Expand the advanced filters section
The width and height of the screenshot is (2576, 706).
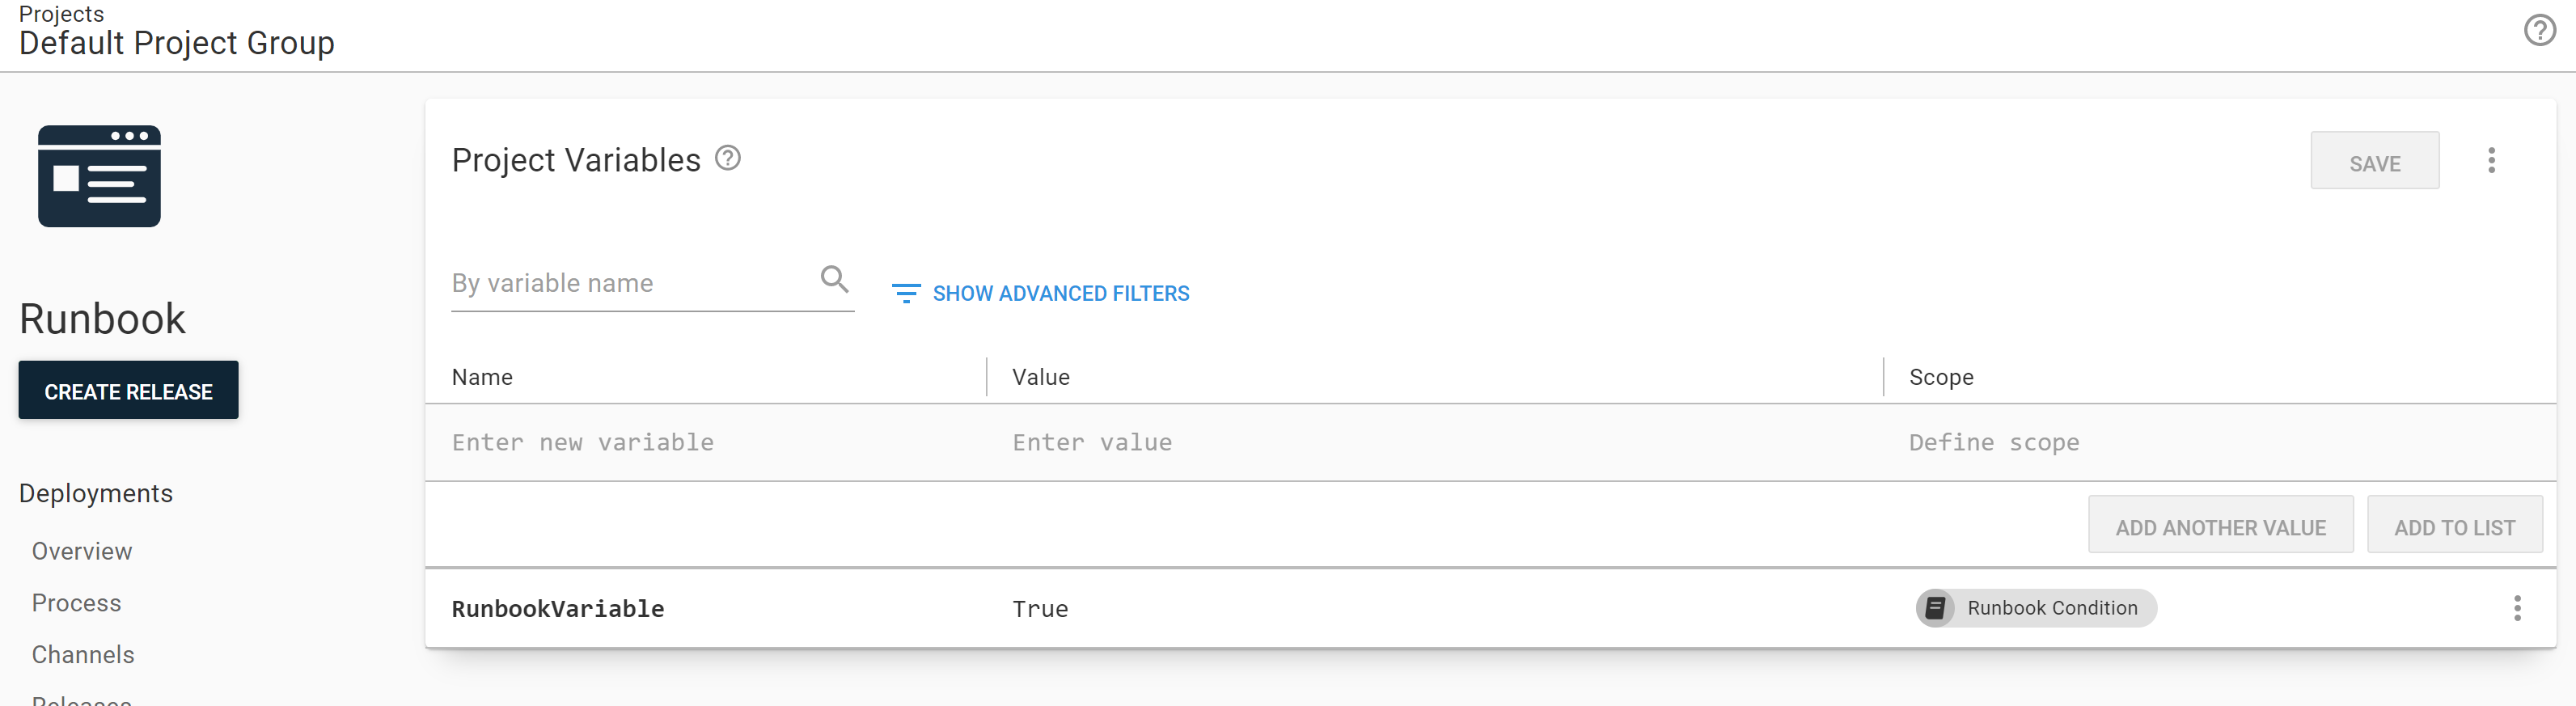point(1061,293)
